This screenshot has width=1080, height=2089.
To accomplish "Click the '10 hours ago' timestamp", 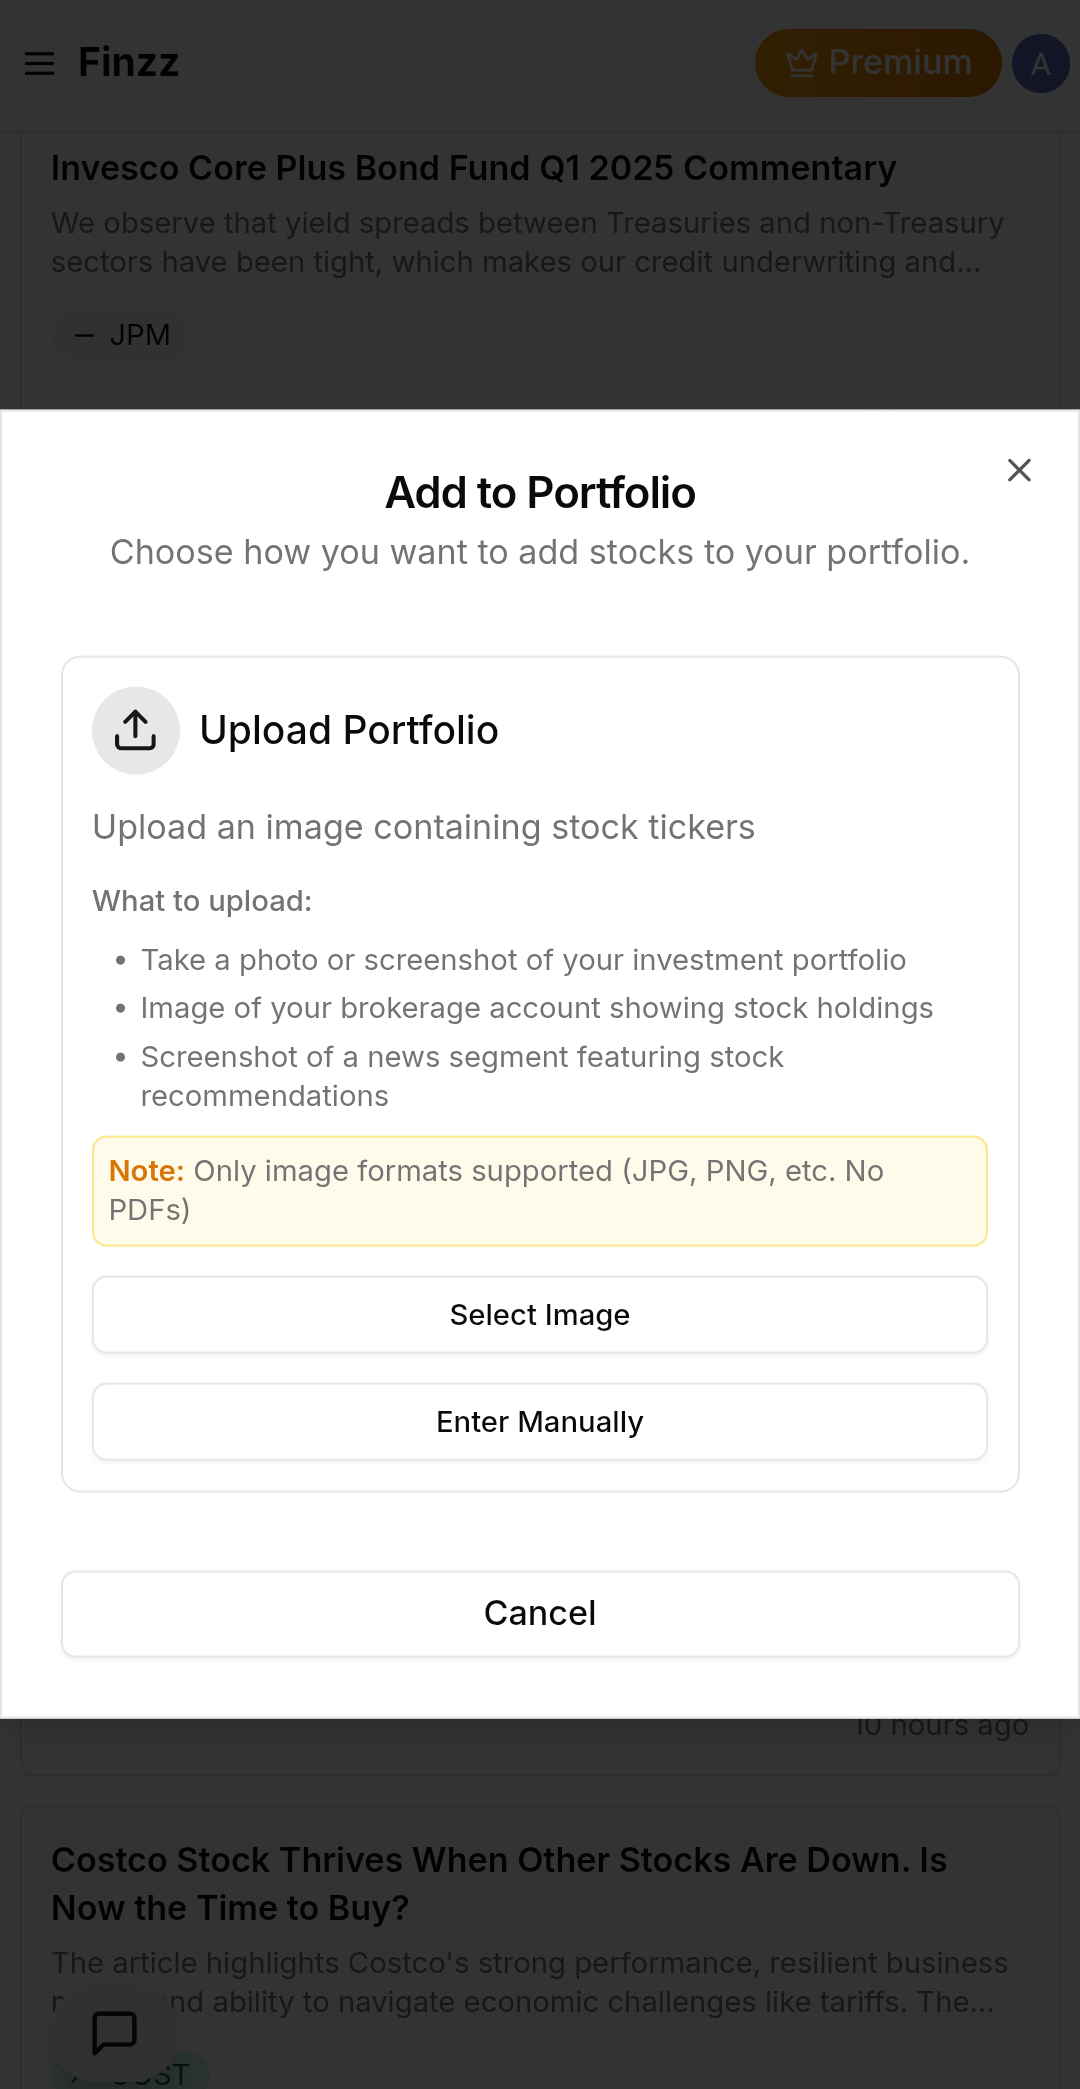I will pyautogui.click(x=941, y=1727).
